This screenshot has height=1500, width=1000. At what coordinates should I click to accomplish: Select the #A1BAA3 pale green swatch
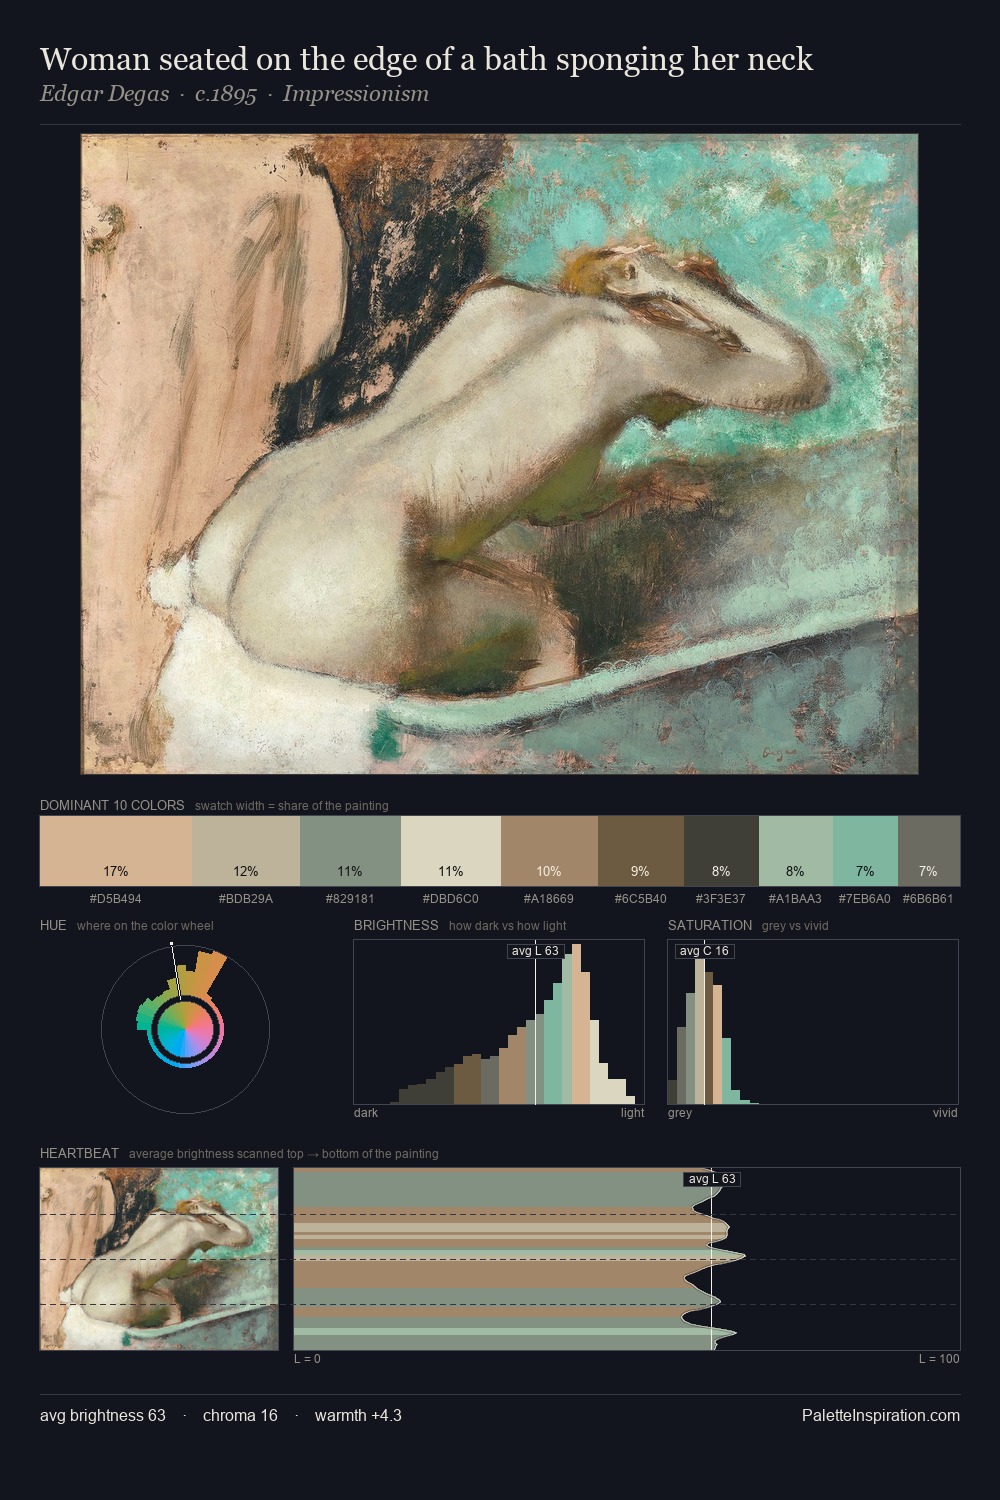click(796, 851)
